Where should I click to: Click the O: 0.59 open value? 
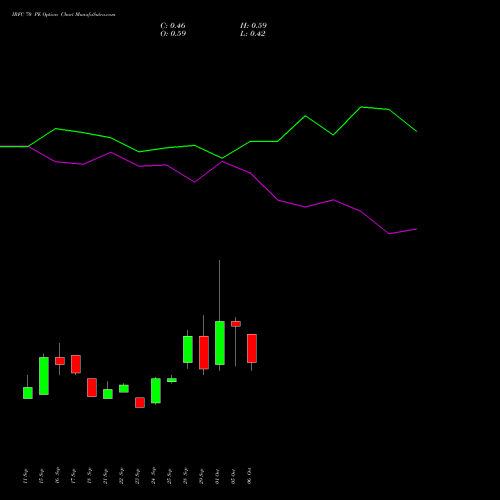point(173,34)
